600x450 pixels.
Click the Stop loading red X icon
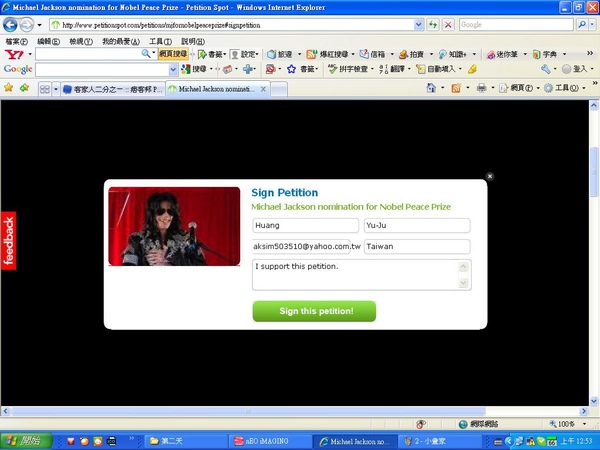448,25
